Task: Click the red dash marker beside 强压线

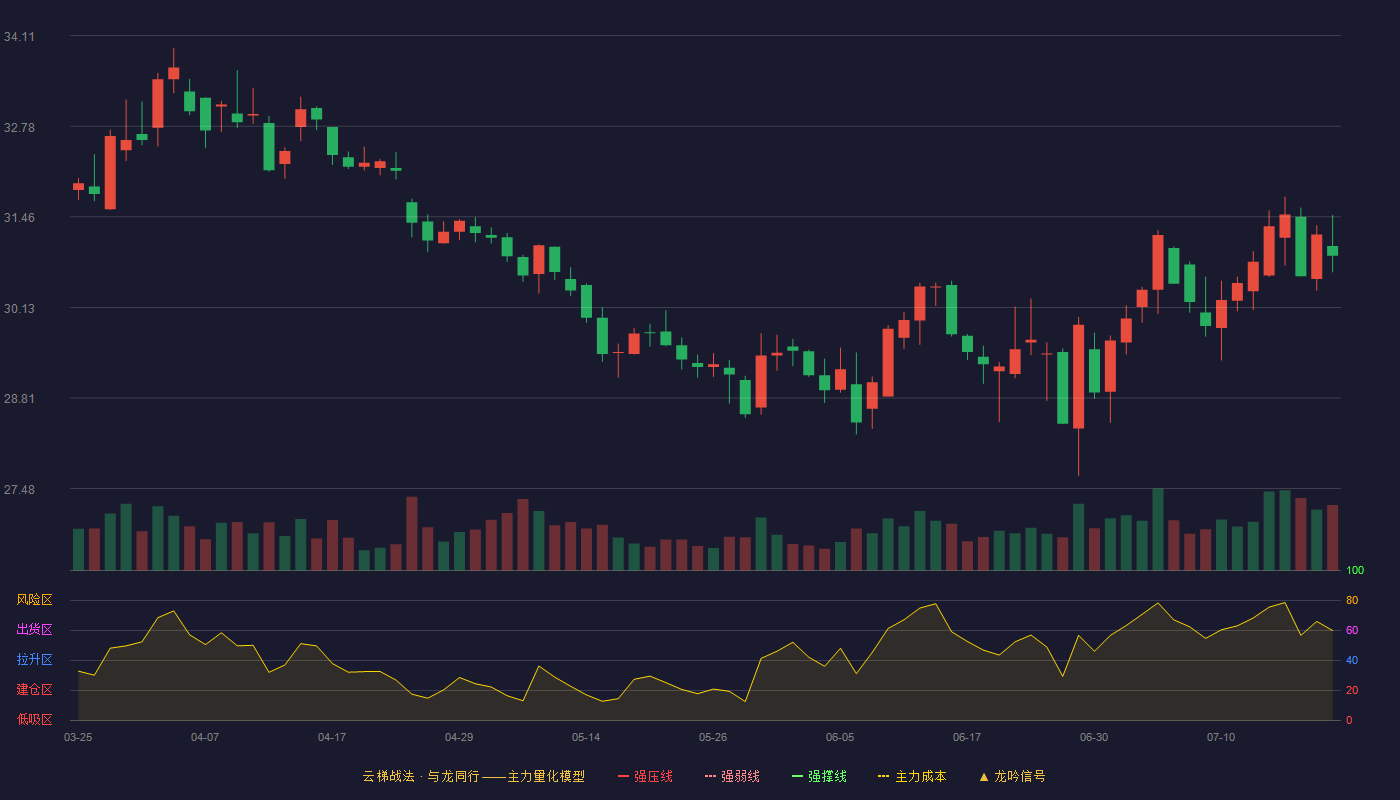Action: coord(623,776)
